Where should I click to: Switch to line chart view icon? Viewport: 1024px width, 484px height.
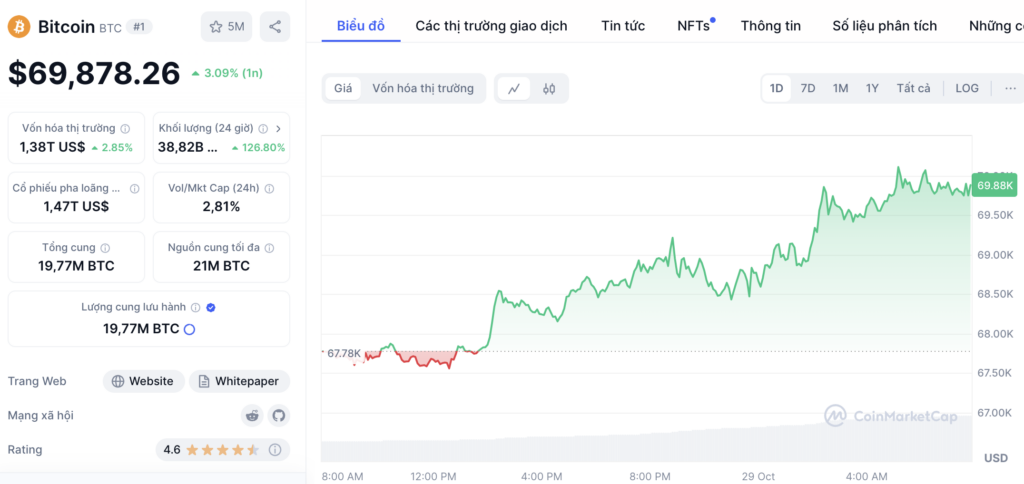[x=514, y=89]
